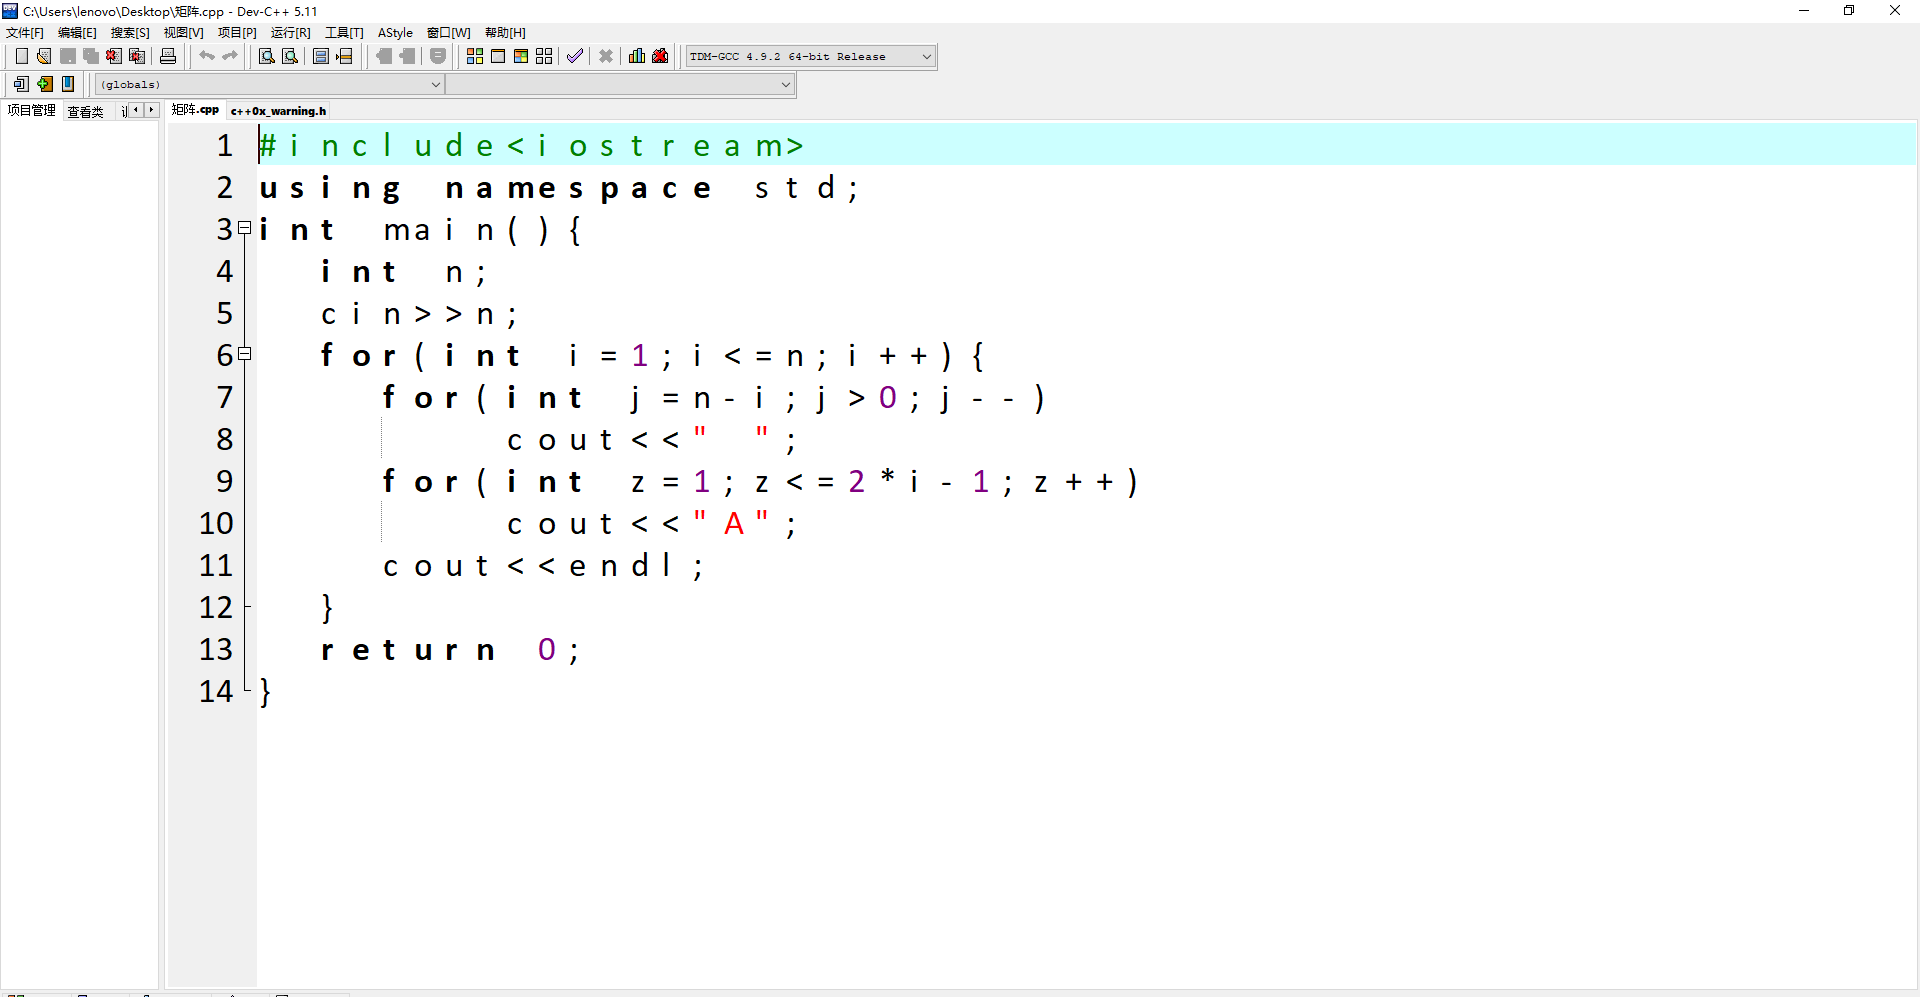
Task: Open the 编辑[E] menu
Action: click(x=77, y=33)
